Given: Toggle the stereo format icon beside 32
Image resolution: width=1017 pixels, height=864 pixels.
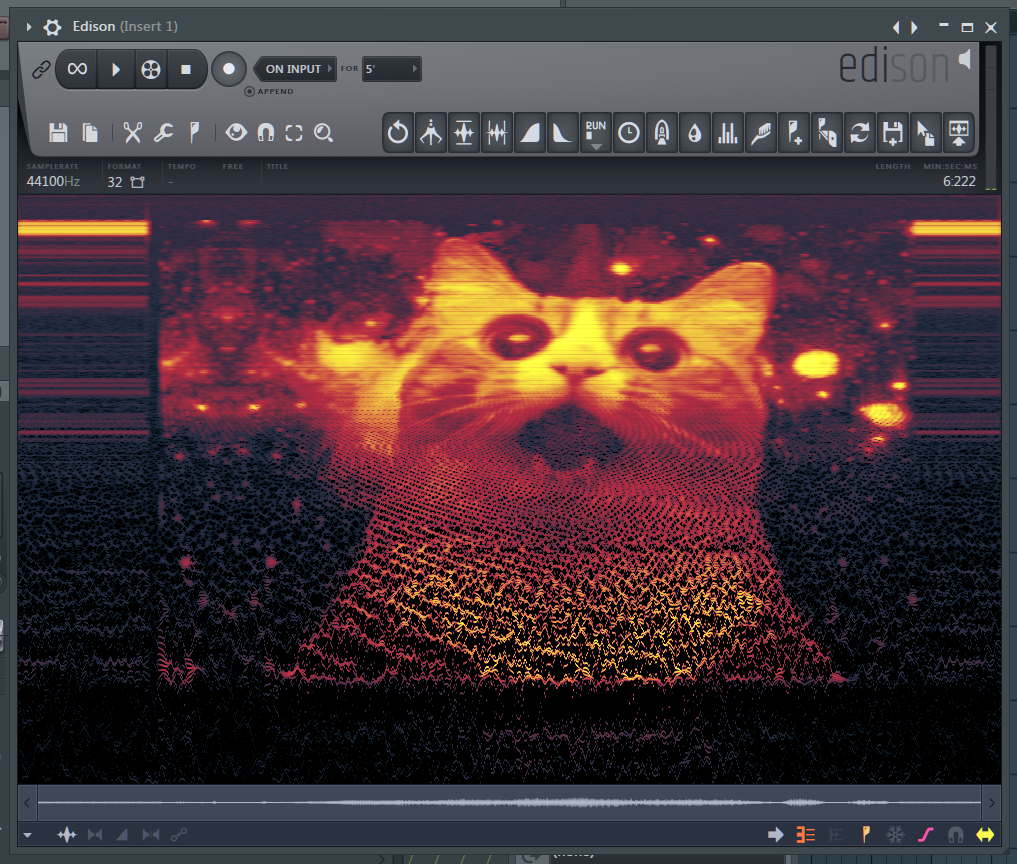Looking at the screenshot, I should [x=138, y=182].
